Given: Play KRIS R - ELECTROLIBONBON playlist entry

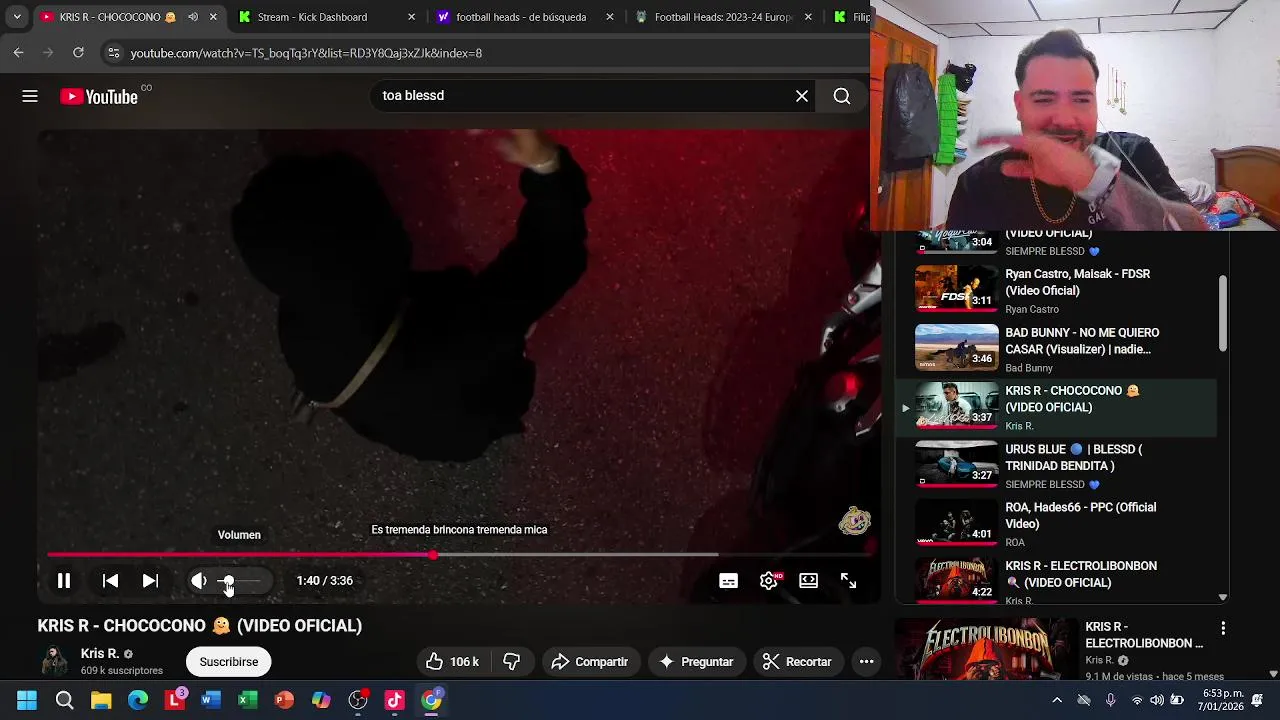Looking at the screenshot, I should click(x=1056, y=582).
